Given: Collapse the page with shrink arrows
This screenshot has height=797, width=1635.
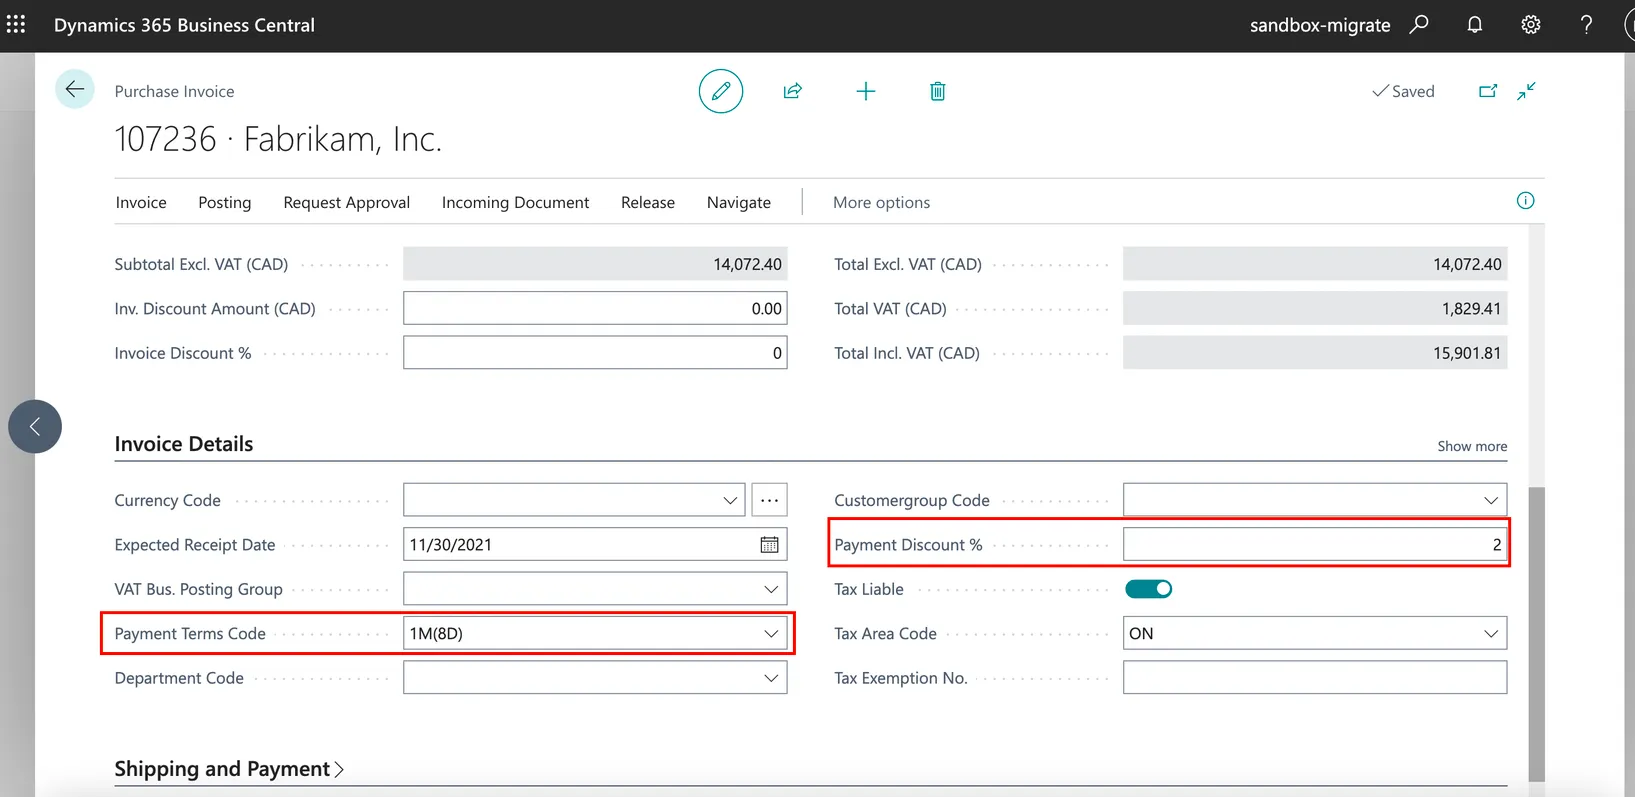Looking at the screenshot, I should 1526,91.
